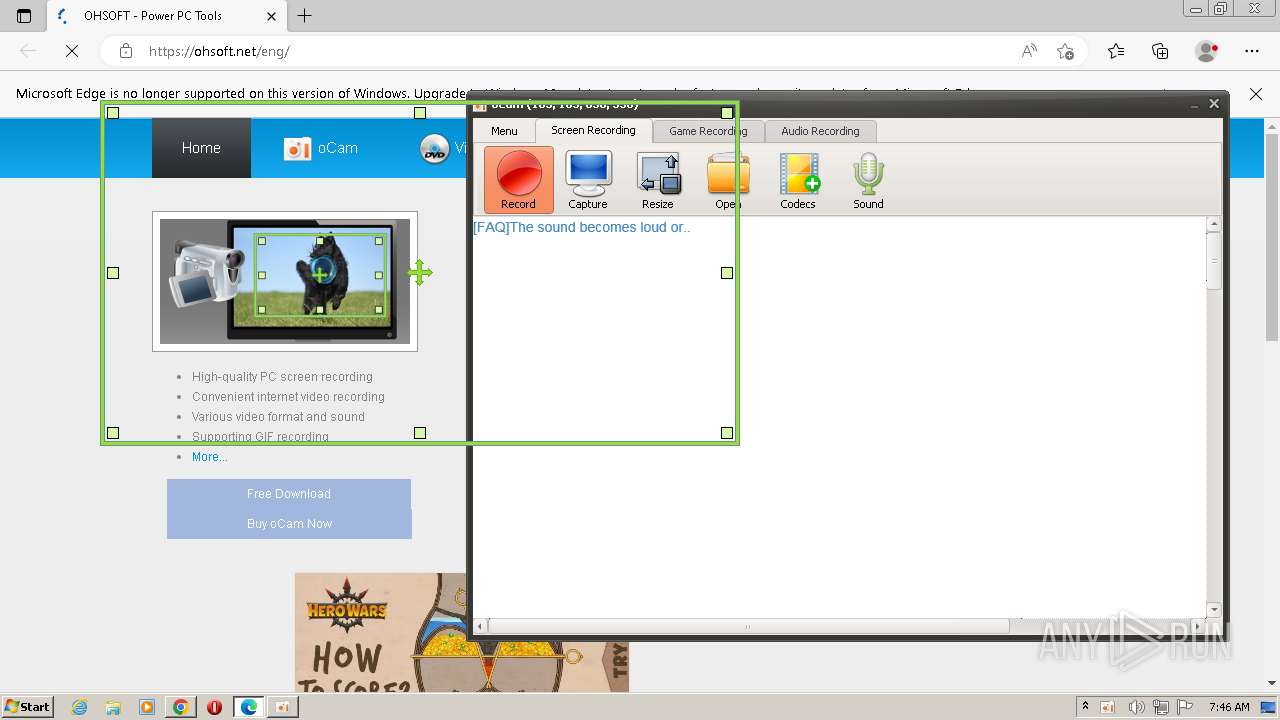The height and width of the screenshot is (720, 1280).
Task: Click the red Record button in oCam
Action: click(518, 180)
